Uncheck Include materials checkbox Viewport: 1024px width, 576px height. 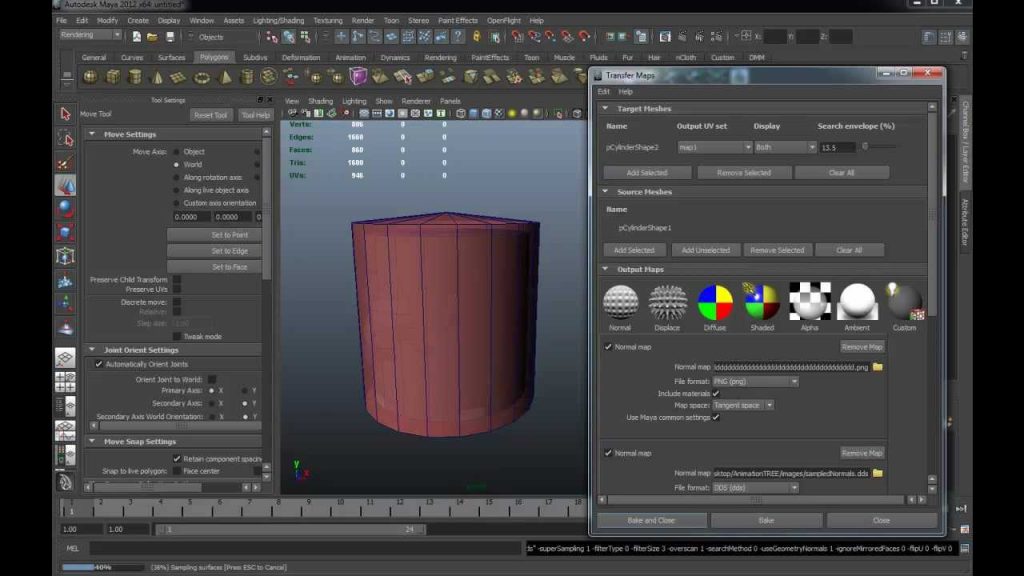point(716,393)
